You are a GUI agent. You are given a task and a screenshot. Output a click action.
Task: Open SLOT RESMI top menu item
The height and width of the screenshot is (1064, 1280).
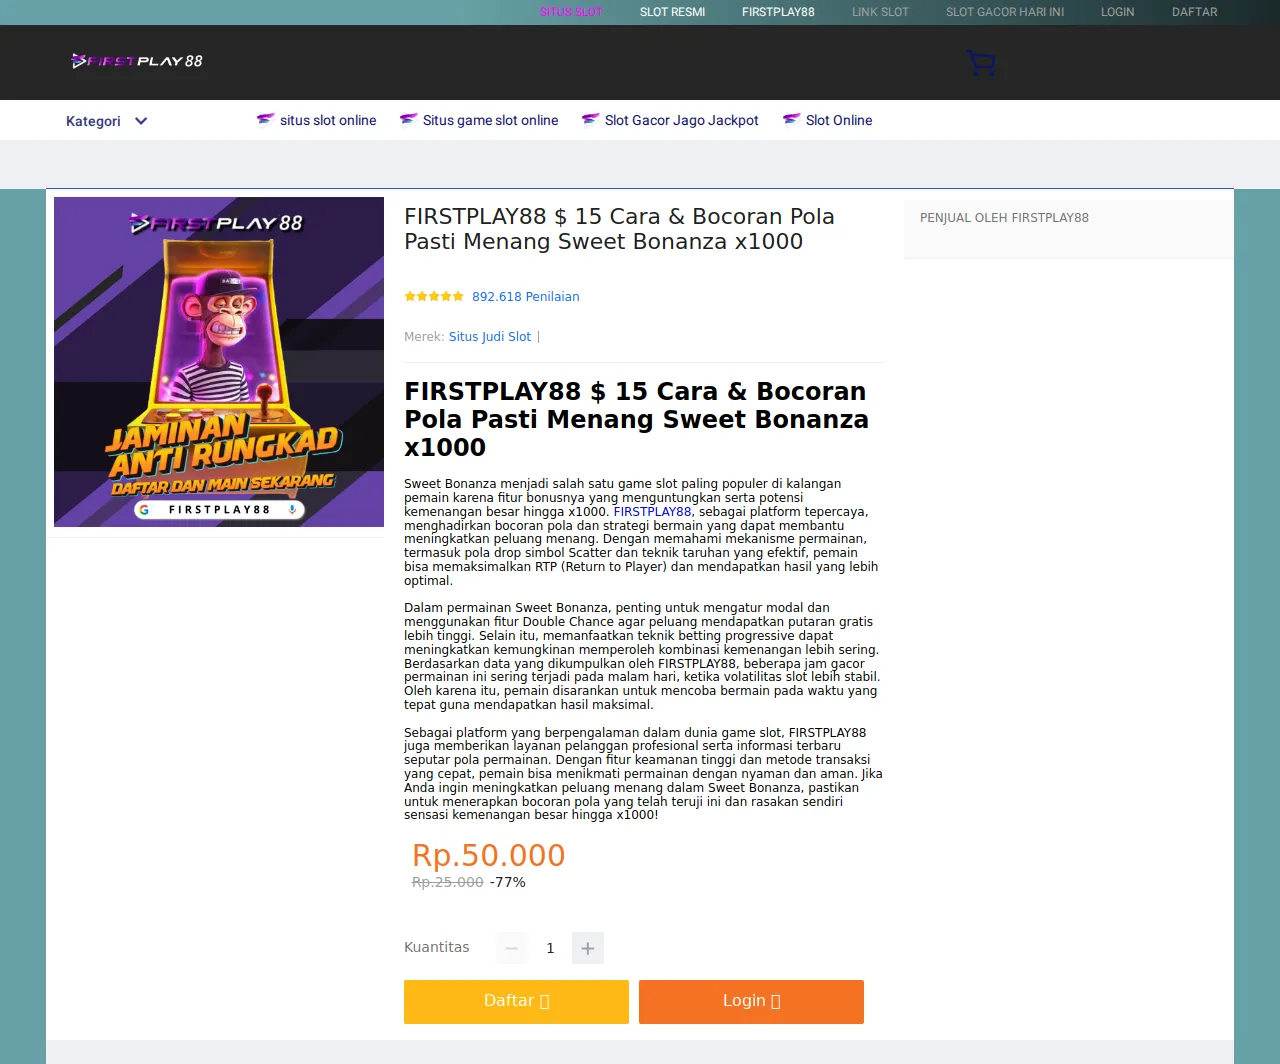[673, 12]
